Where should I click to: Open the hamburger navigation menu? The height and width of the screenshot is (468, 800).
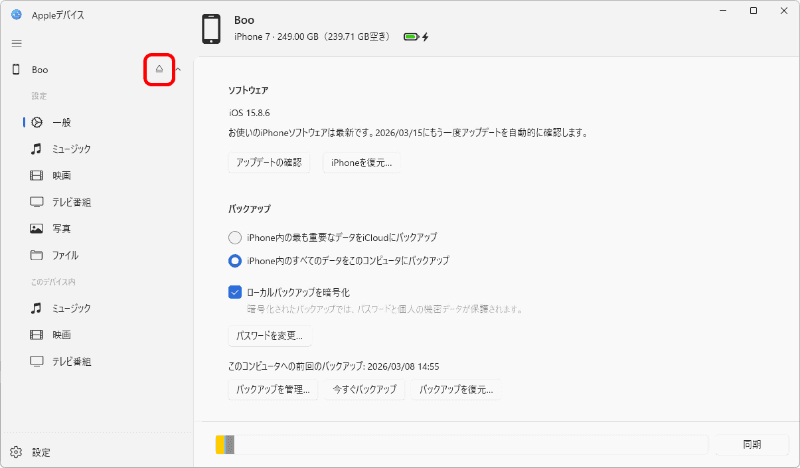click(x=16, y=43)
